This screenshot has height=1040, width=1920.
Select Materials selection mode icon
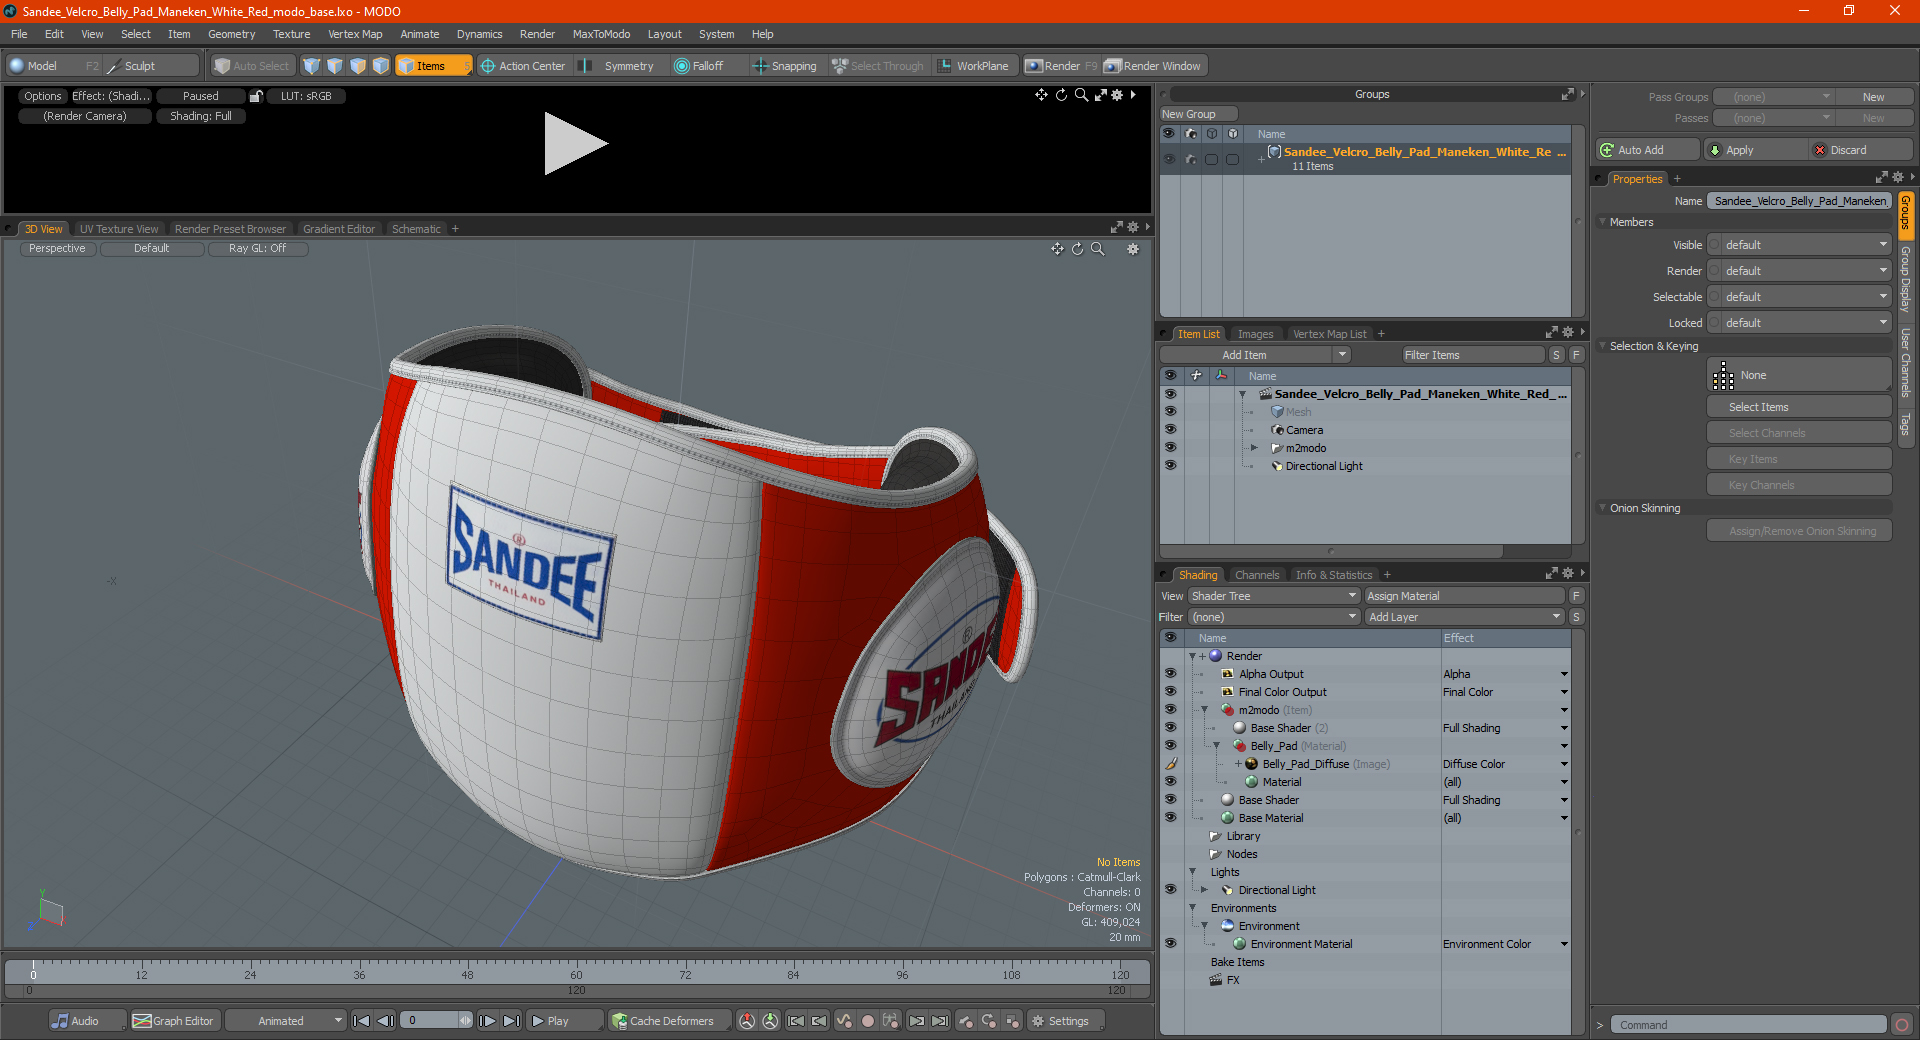[381, 66]
